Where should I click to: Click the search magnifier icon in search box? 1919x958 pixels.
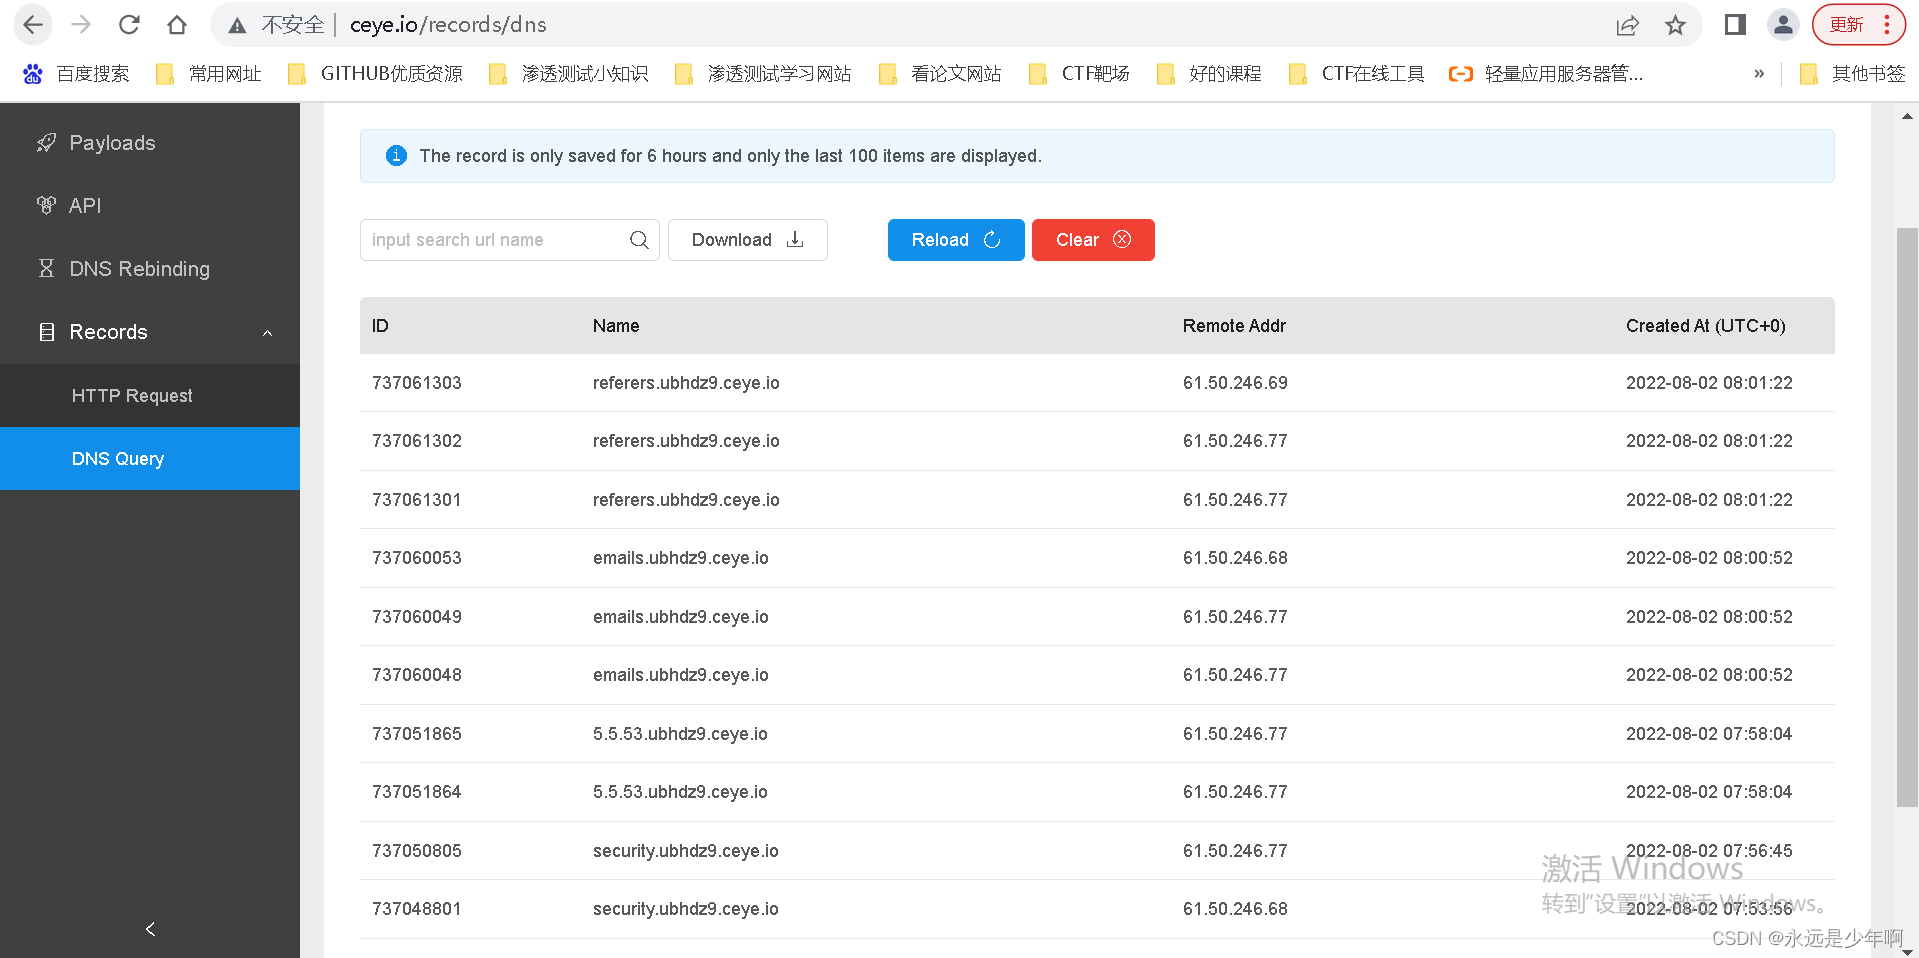639,240
